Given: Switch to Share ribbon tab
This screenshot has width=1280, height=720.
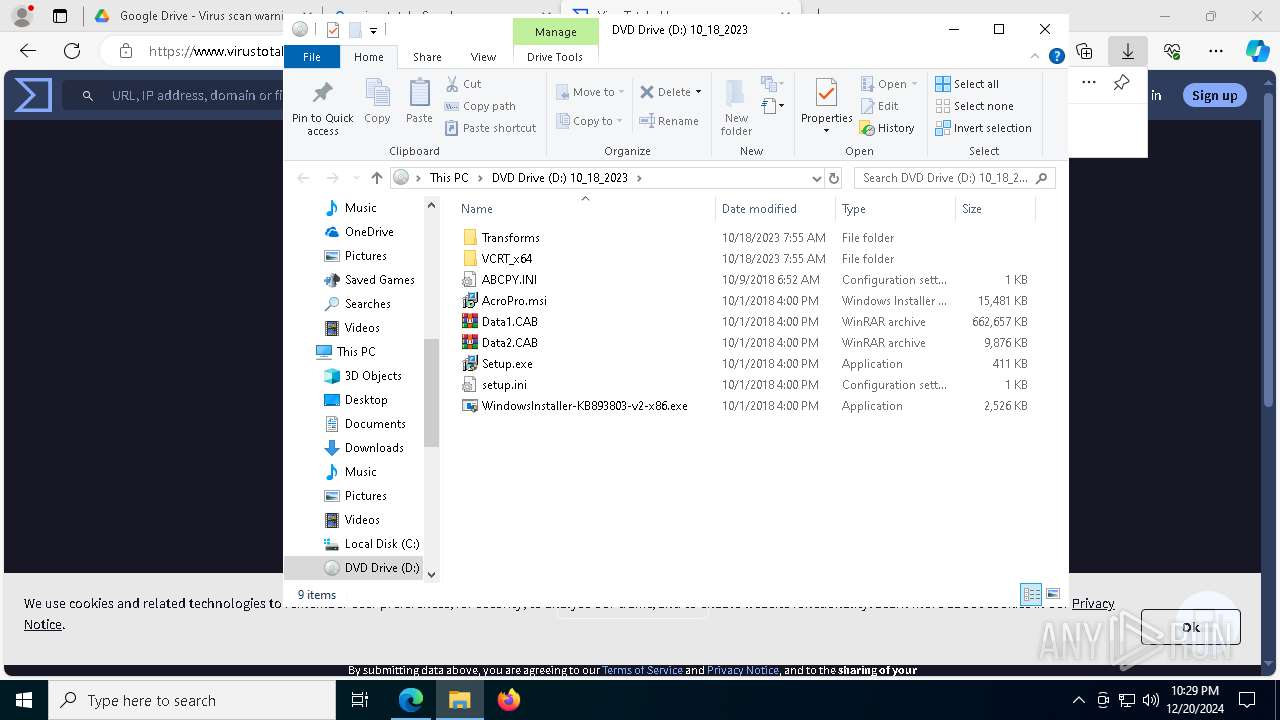Looking at the screenshot, I should tap(427, 57).
